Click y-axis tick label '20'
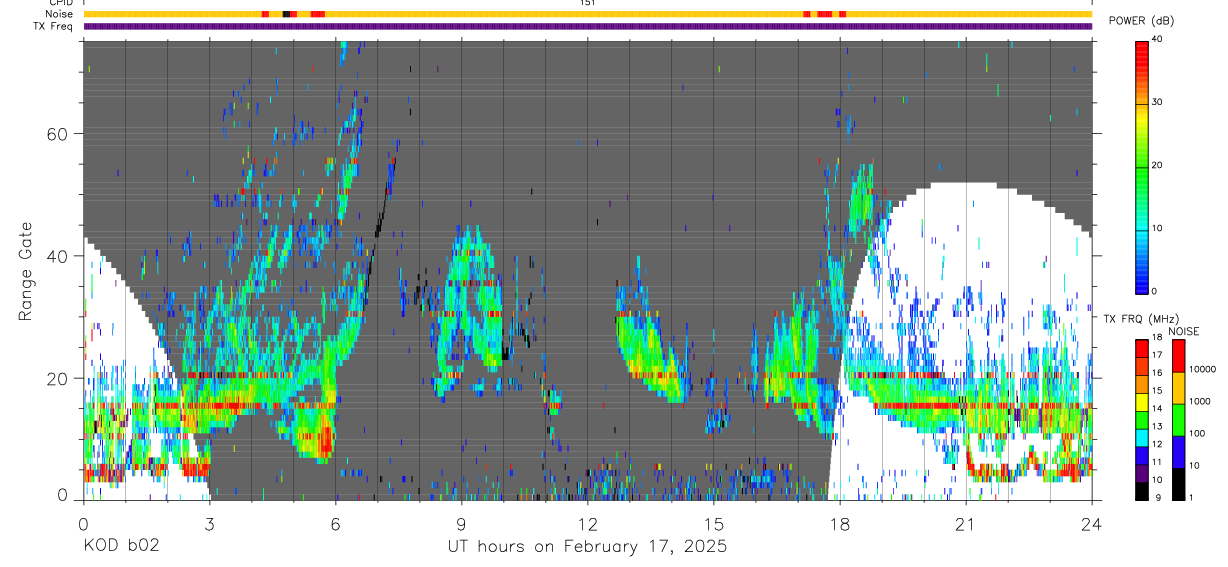 tap(58, 379)
